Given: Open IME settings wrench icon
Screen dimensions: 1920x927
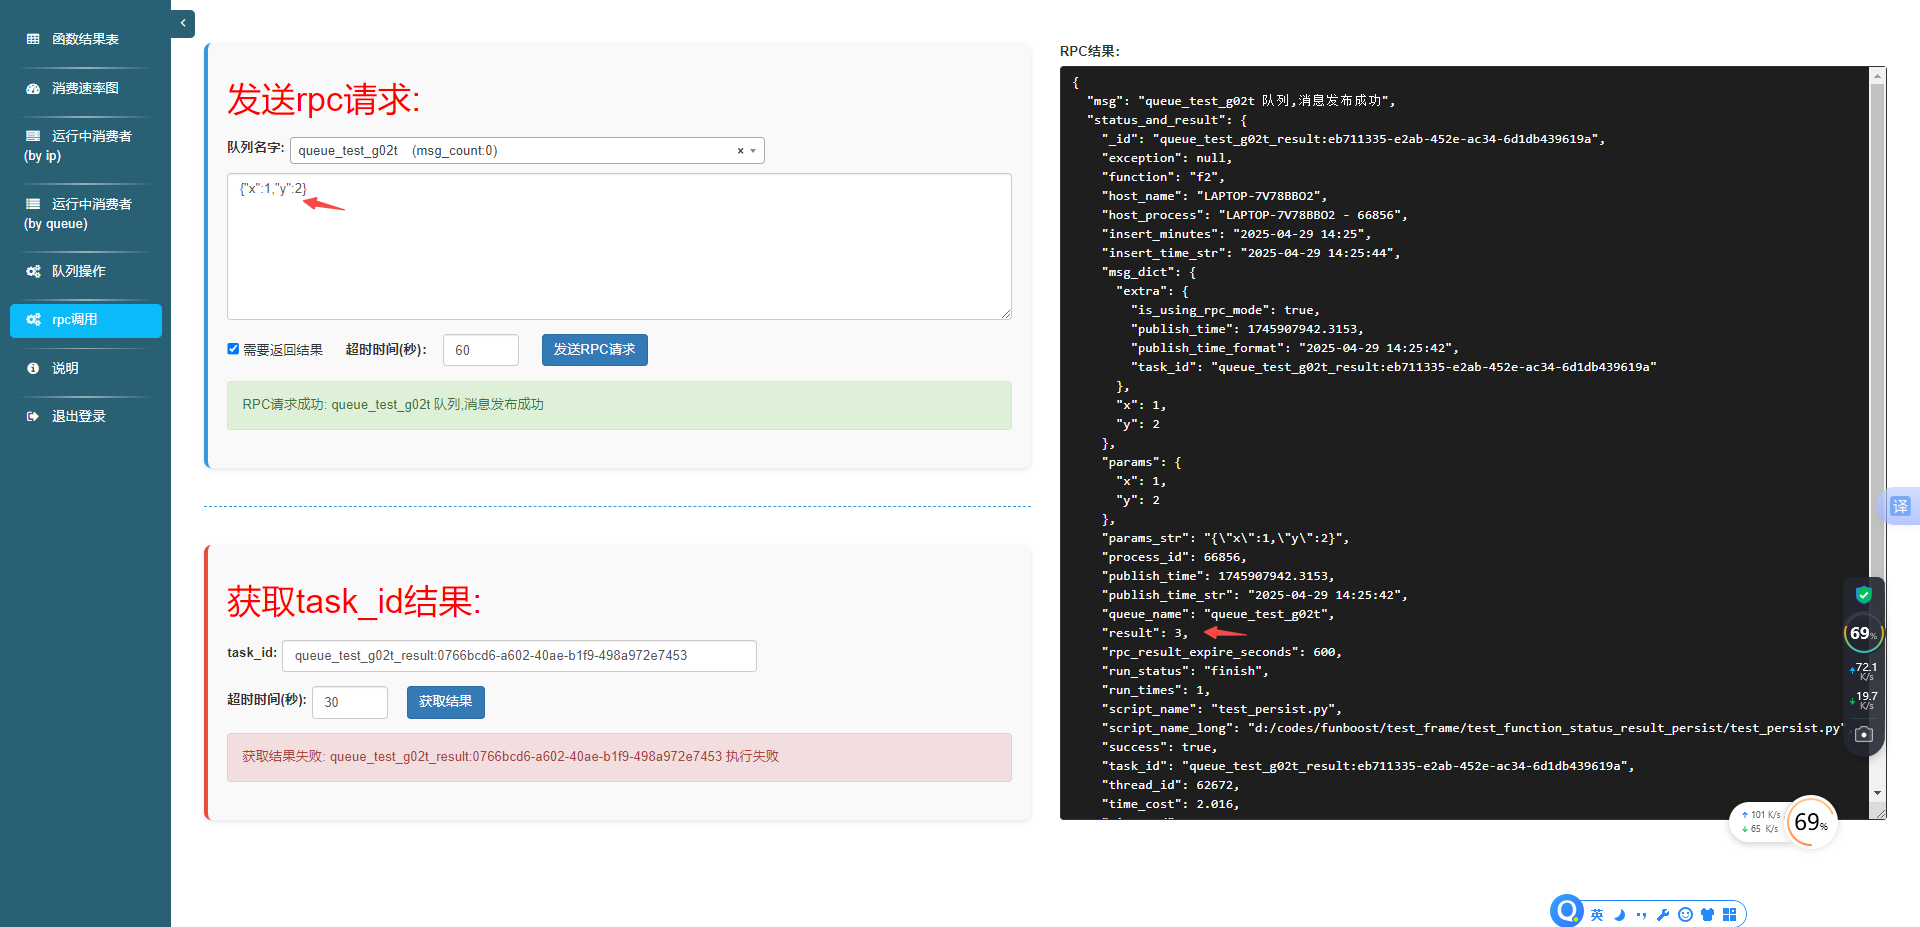Looking at the screenshot, I should point(1663,914).
